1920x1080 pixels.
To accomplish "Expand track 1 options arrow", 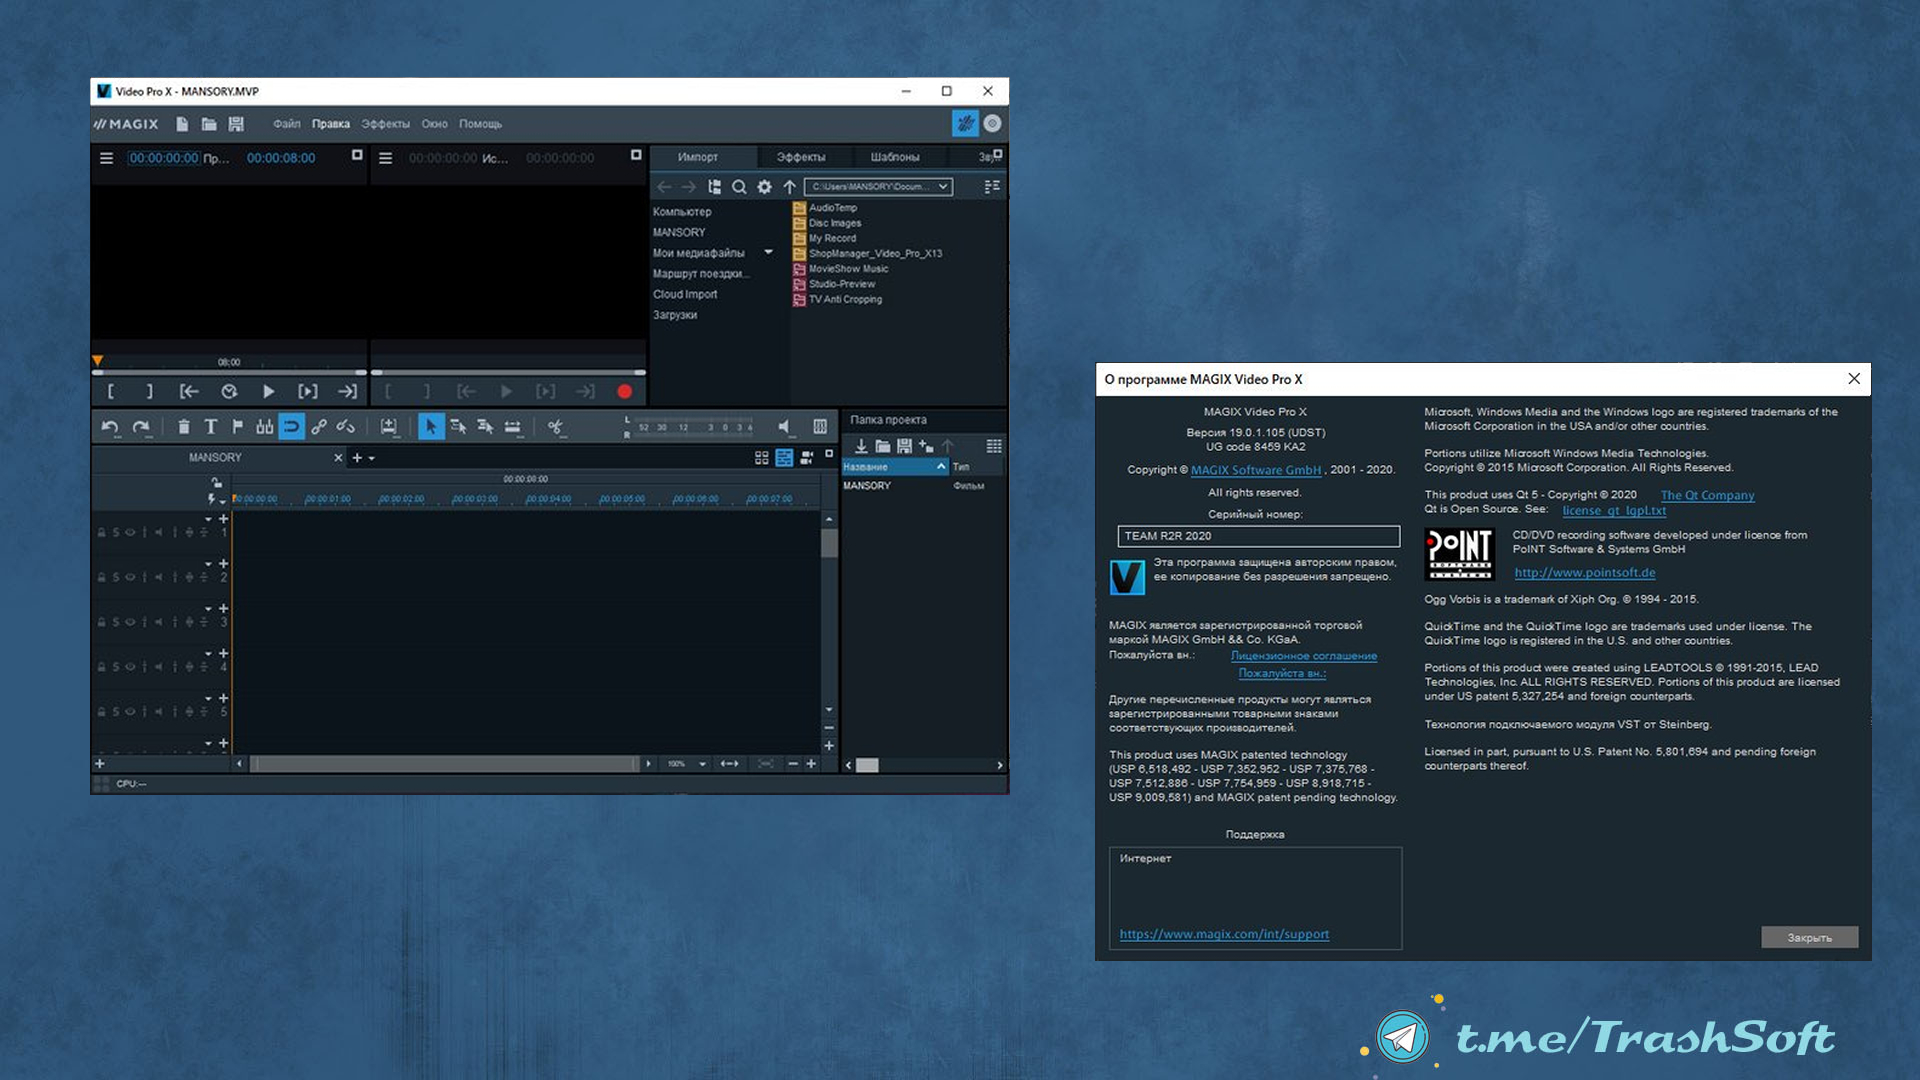I will [x=208, y=519].
